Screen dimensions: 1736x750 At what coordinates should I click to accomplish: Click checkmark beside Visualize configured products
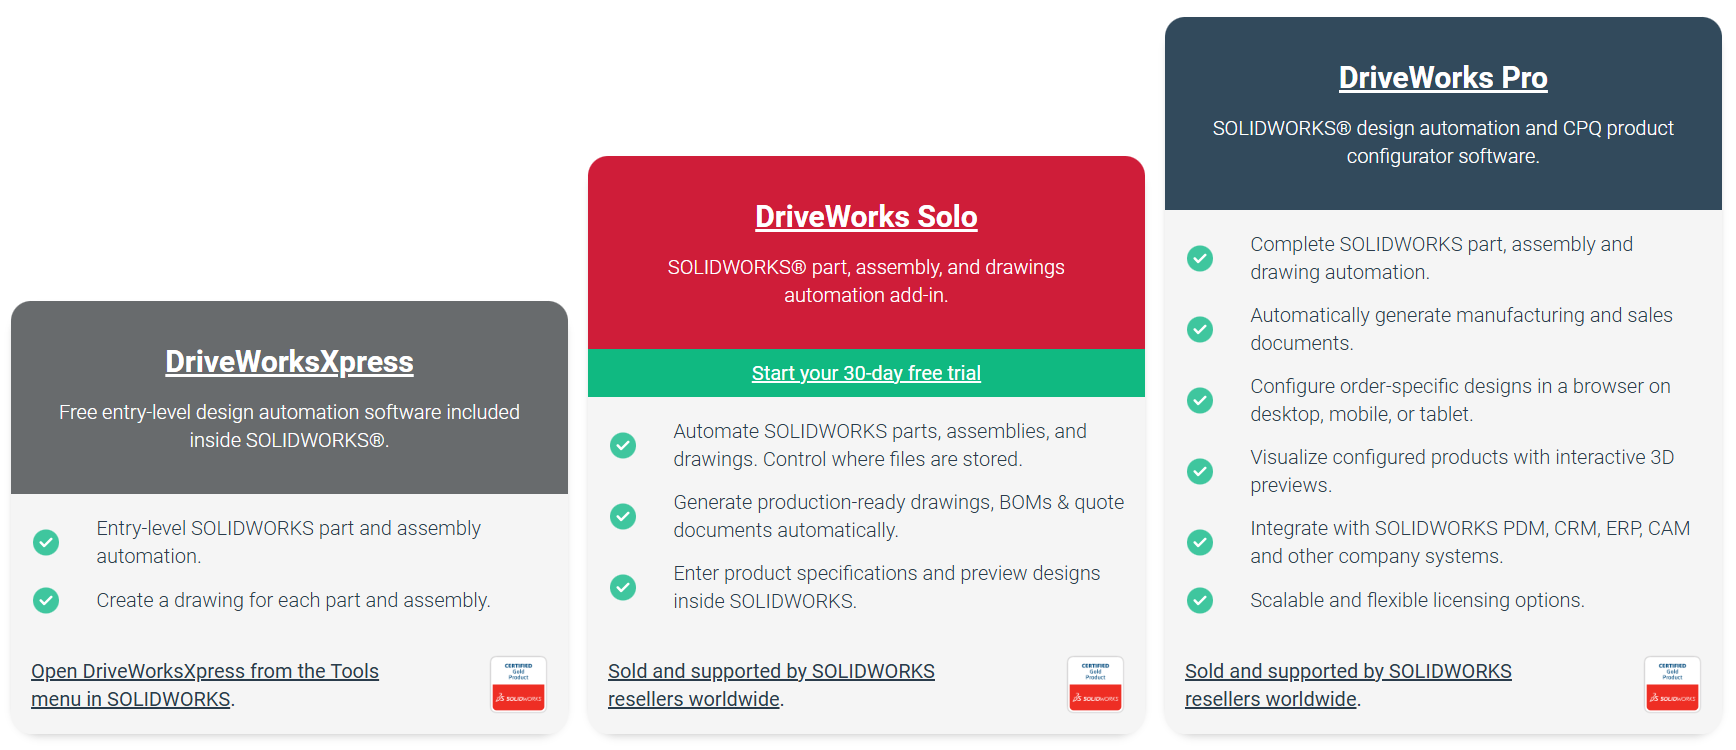pyautogui.click(x=1200, y=471)
